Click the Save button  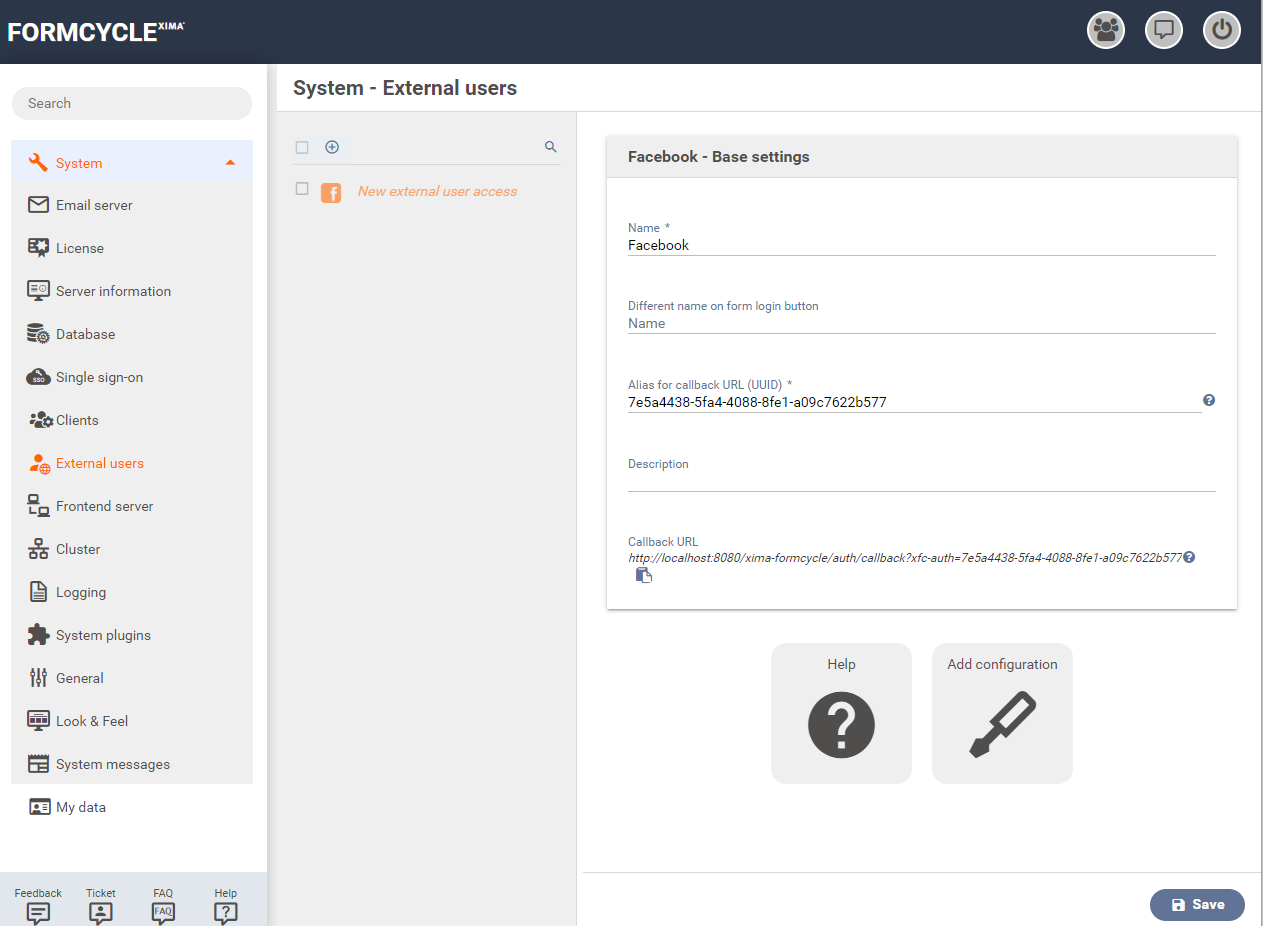tap(1196, 904)
